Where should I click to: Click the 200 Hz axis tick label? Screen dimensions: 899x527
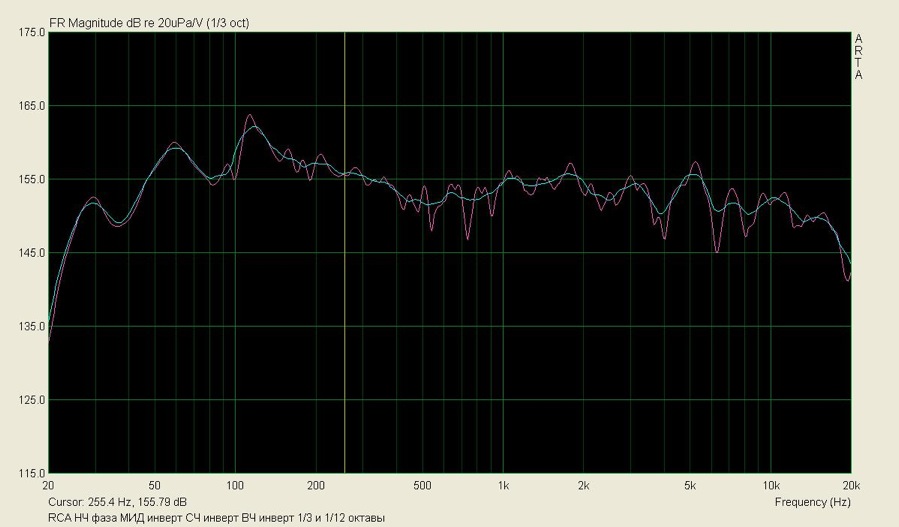point(316,485)
